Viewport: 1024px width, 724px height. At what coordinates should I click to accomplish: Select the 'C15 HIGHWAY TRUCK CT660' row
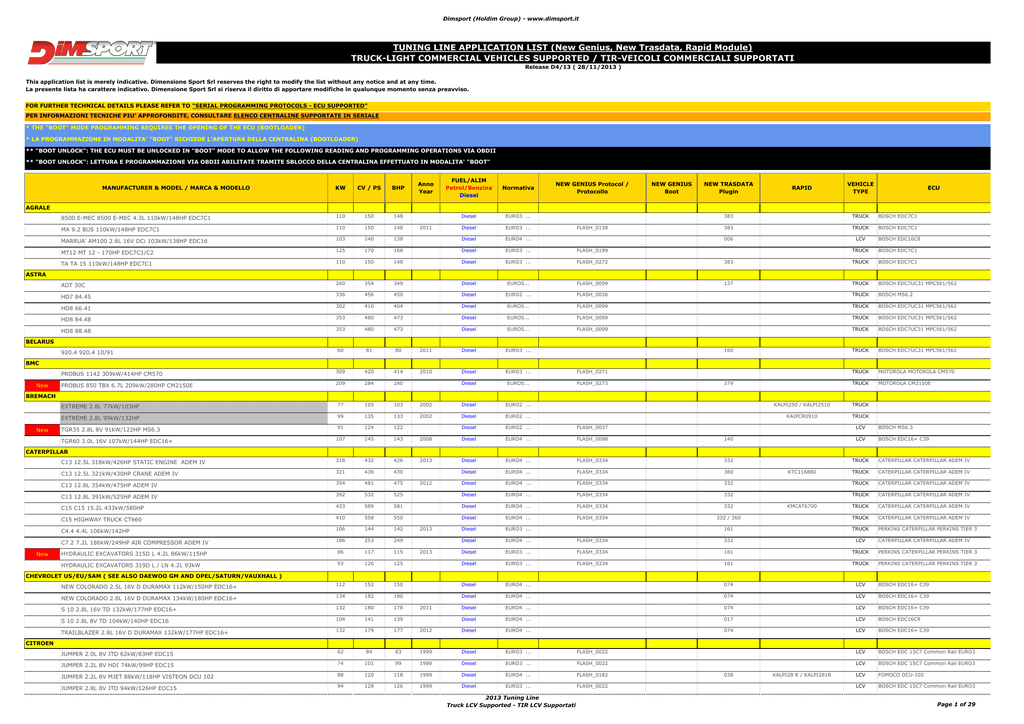507,520
